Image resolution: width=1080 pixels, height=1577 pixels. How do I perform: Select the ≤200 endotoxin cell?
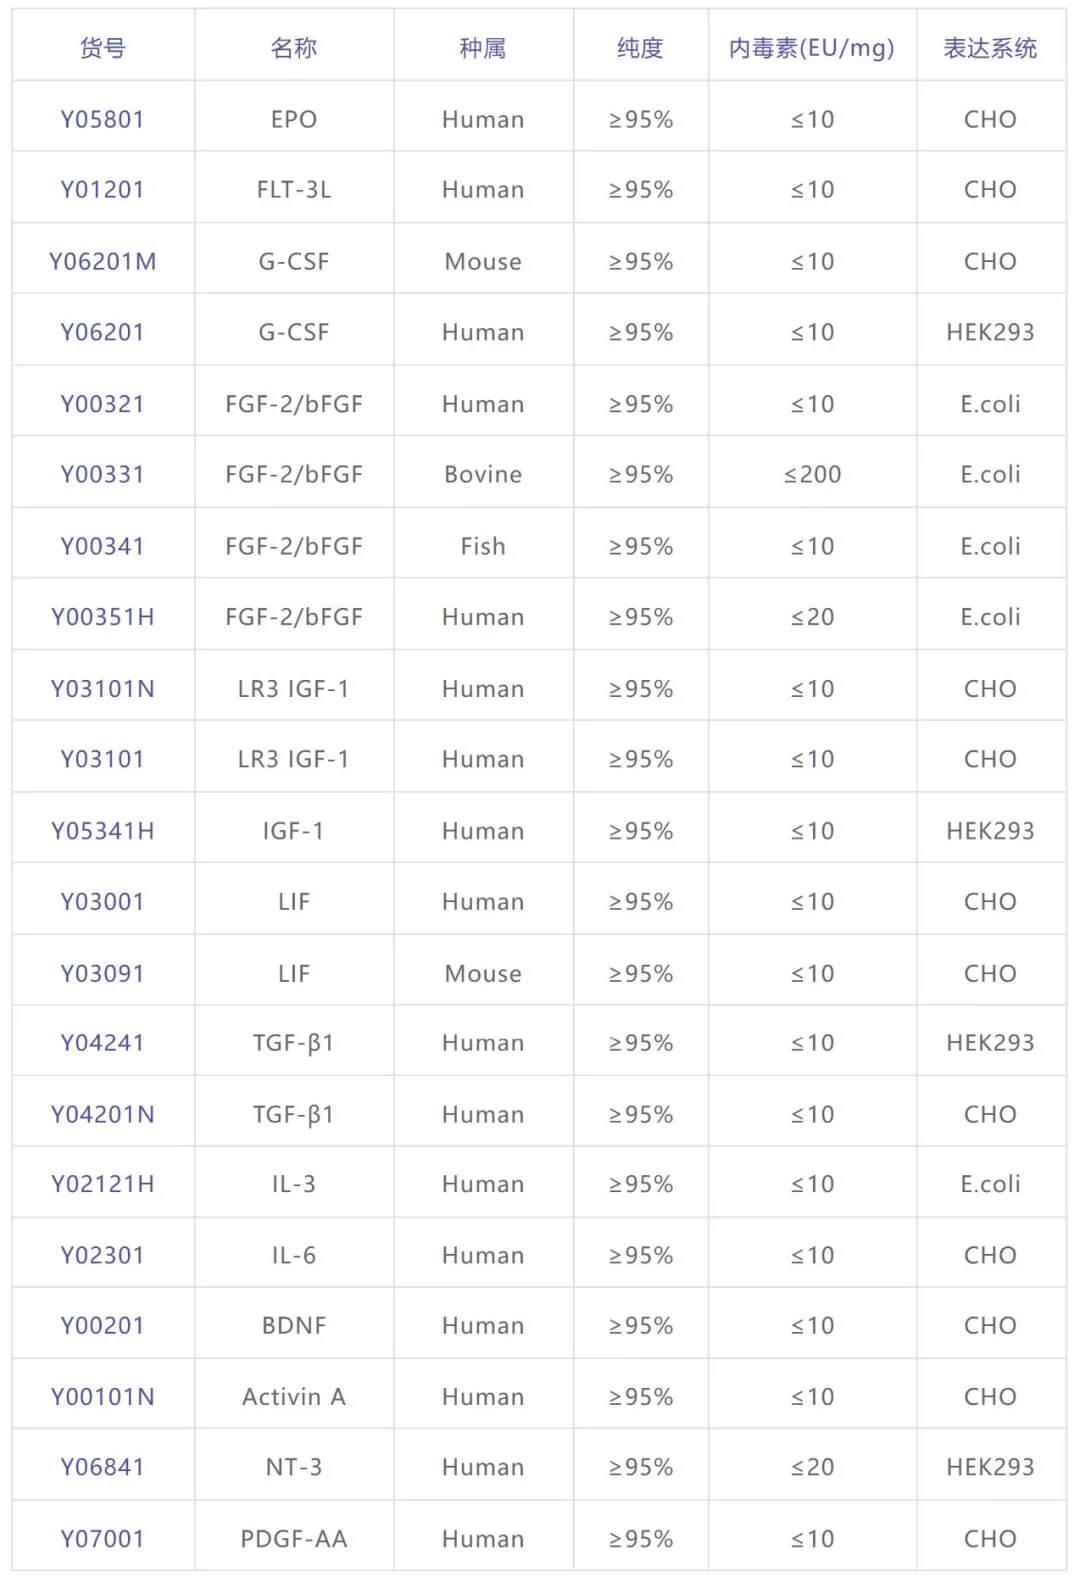tap(812, 474)
